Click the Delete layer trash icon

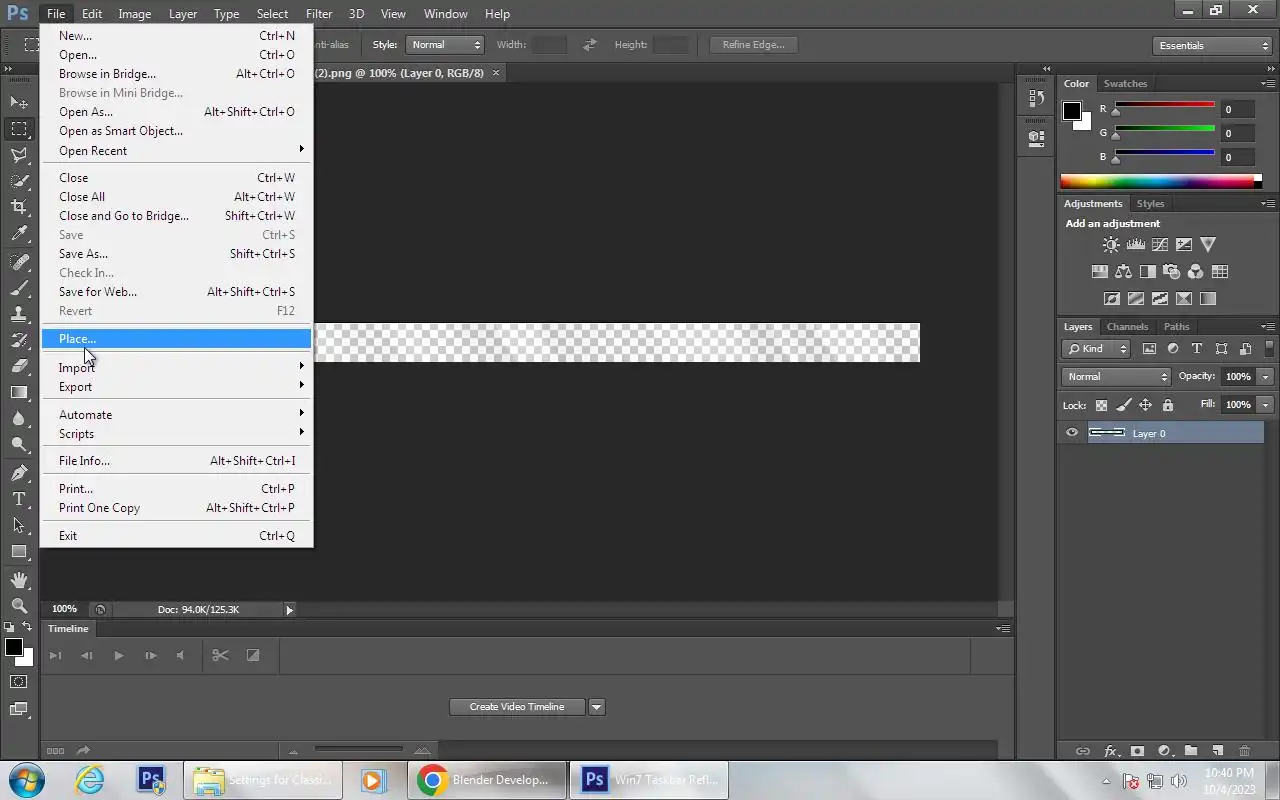coord(1245,751)
